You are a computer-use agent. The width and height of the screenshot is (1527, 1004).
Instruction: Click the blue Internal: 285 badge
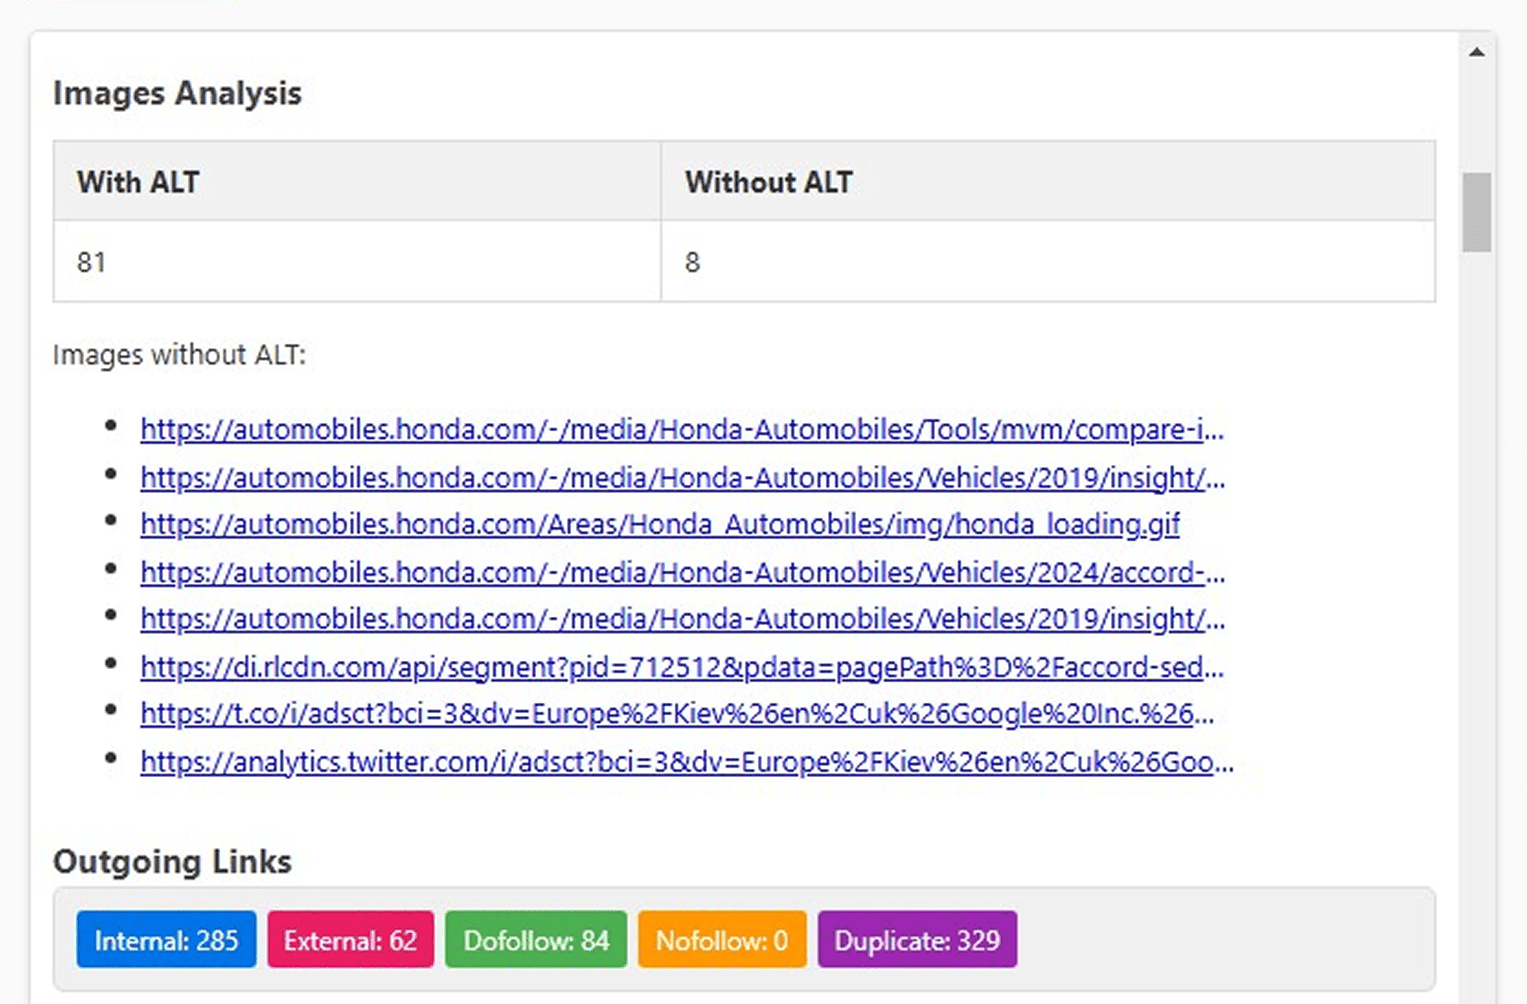pyautogui.click(x=166, y=940)
